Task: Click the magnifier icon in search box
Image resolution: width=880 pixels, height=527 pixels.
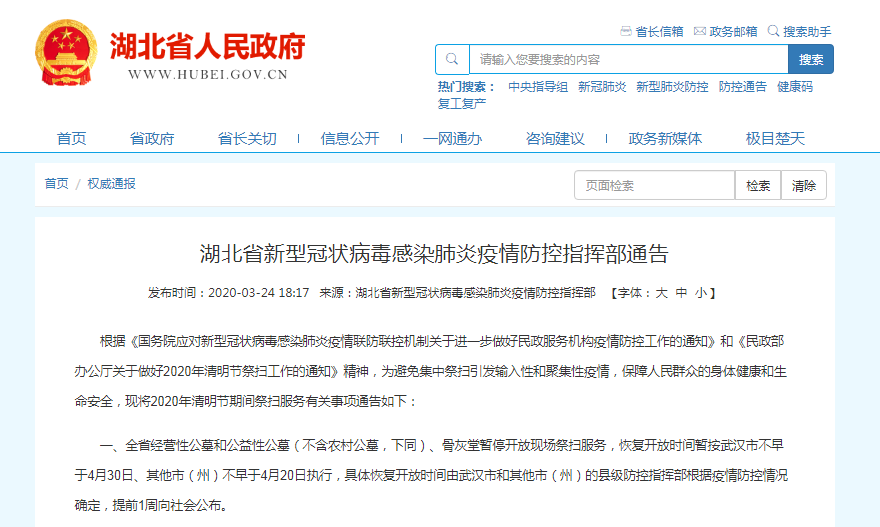Action: coord(452,59)
